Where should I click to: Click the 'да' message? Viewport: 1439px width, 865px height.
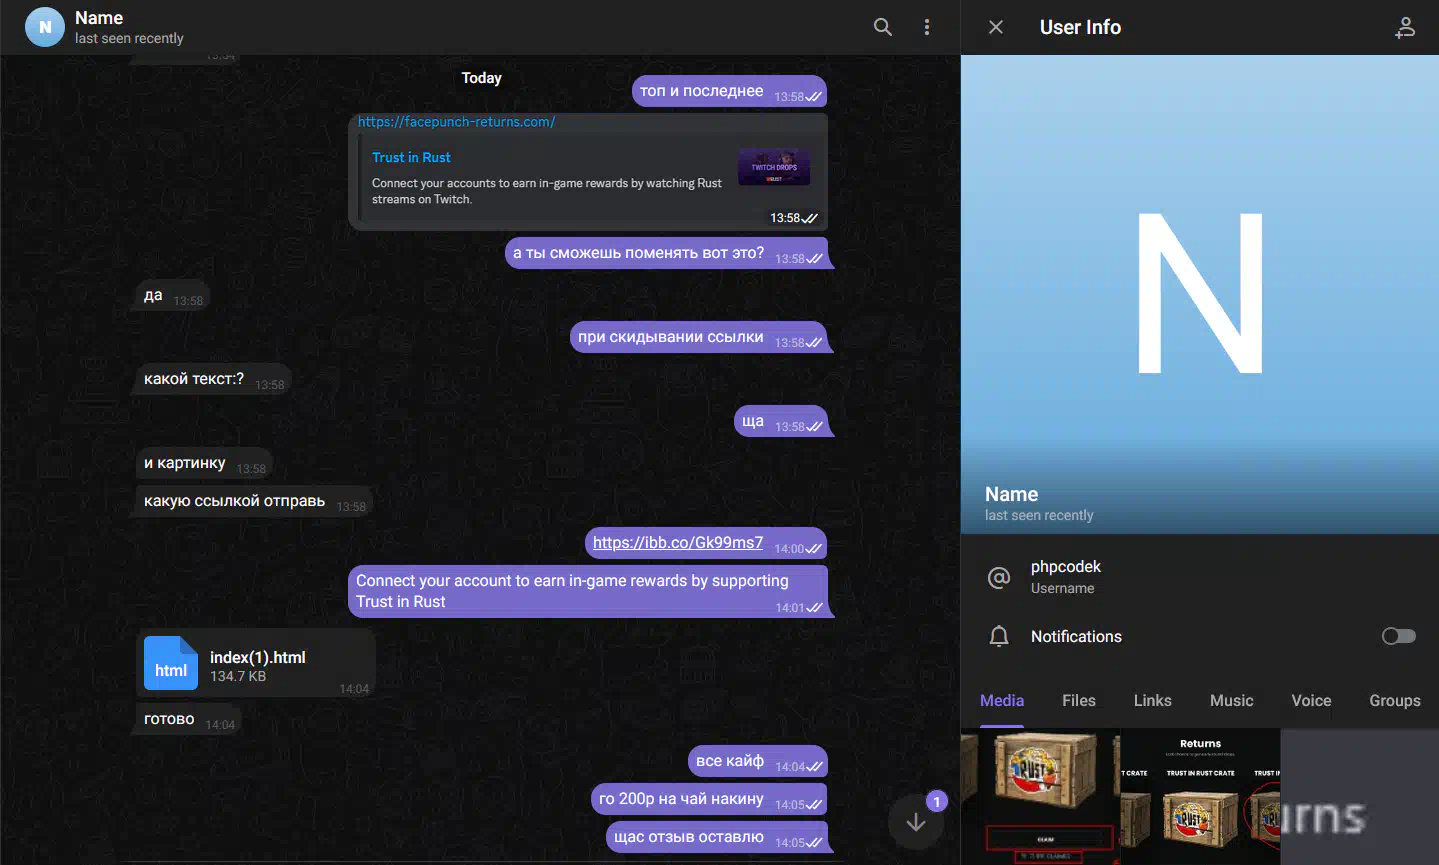[x=172, y=295]
